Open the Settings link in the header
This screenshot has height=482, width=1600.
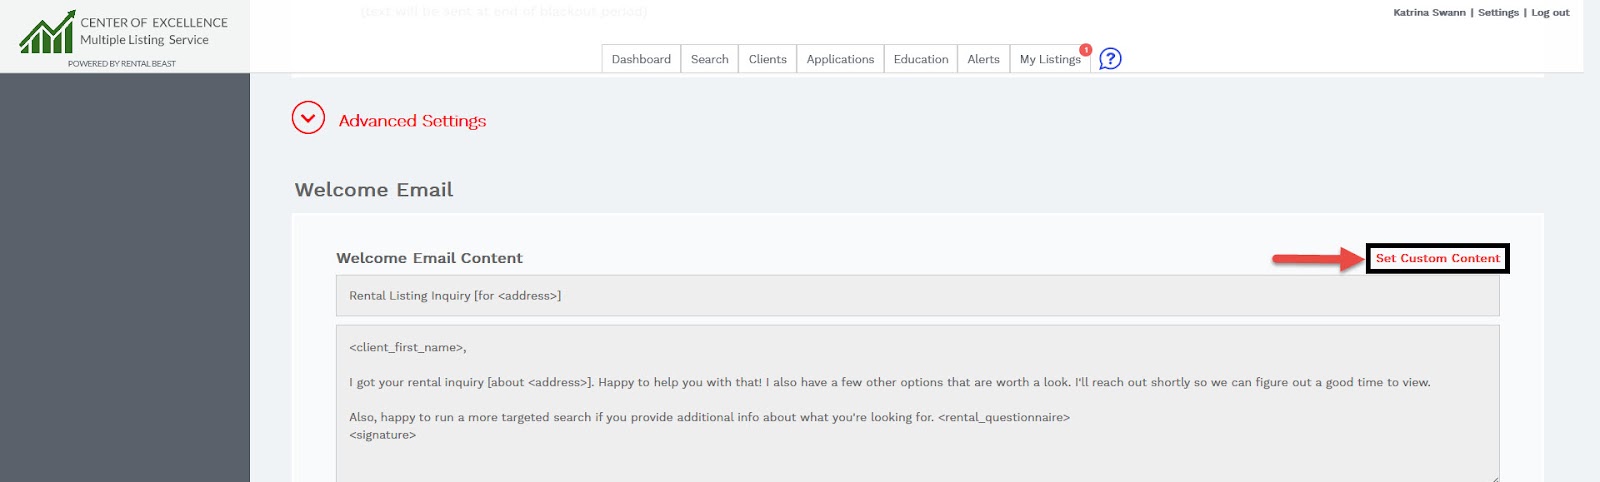(x=1498, y=13)
